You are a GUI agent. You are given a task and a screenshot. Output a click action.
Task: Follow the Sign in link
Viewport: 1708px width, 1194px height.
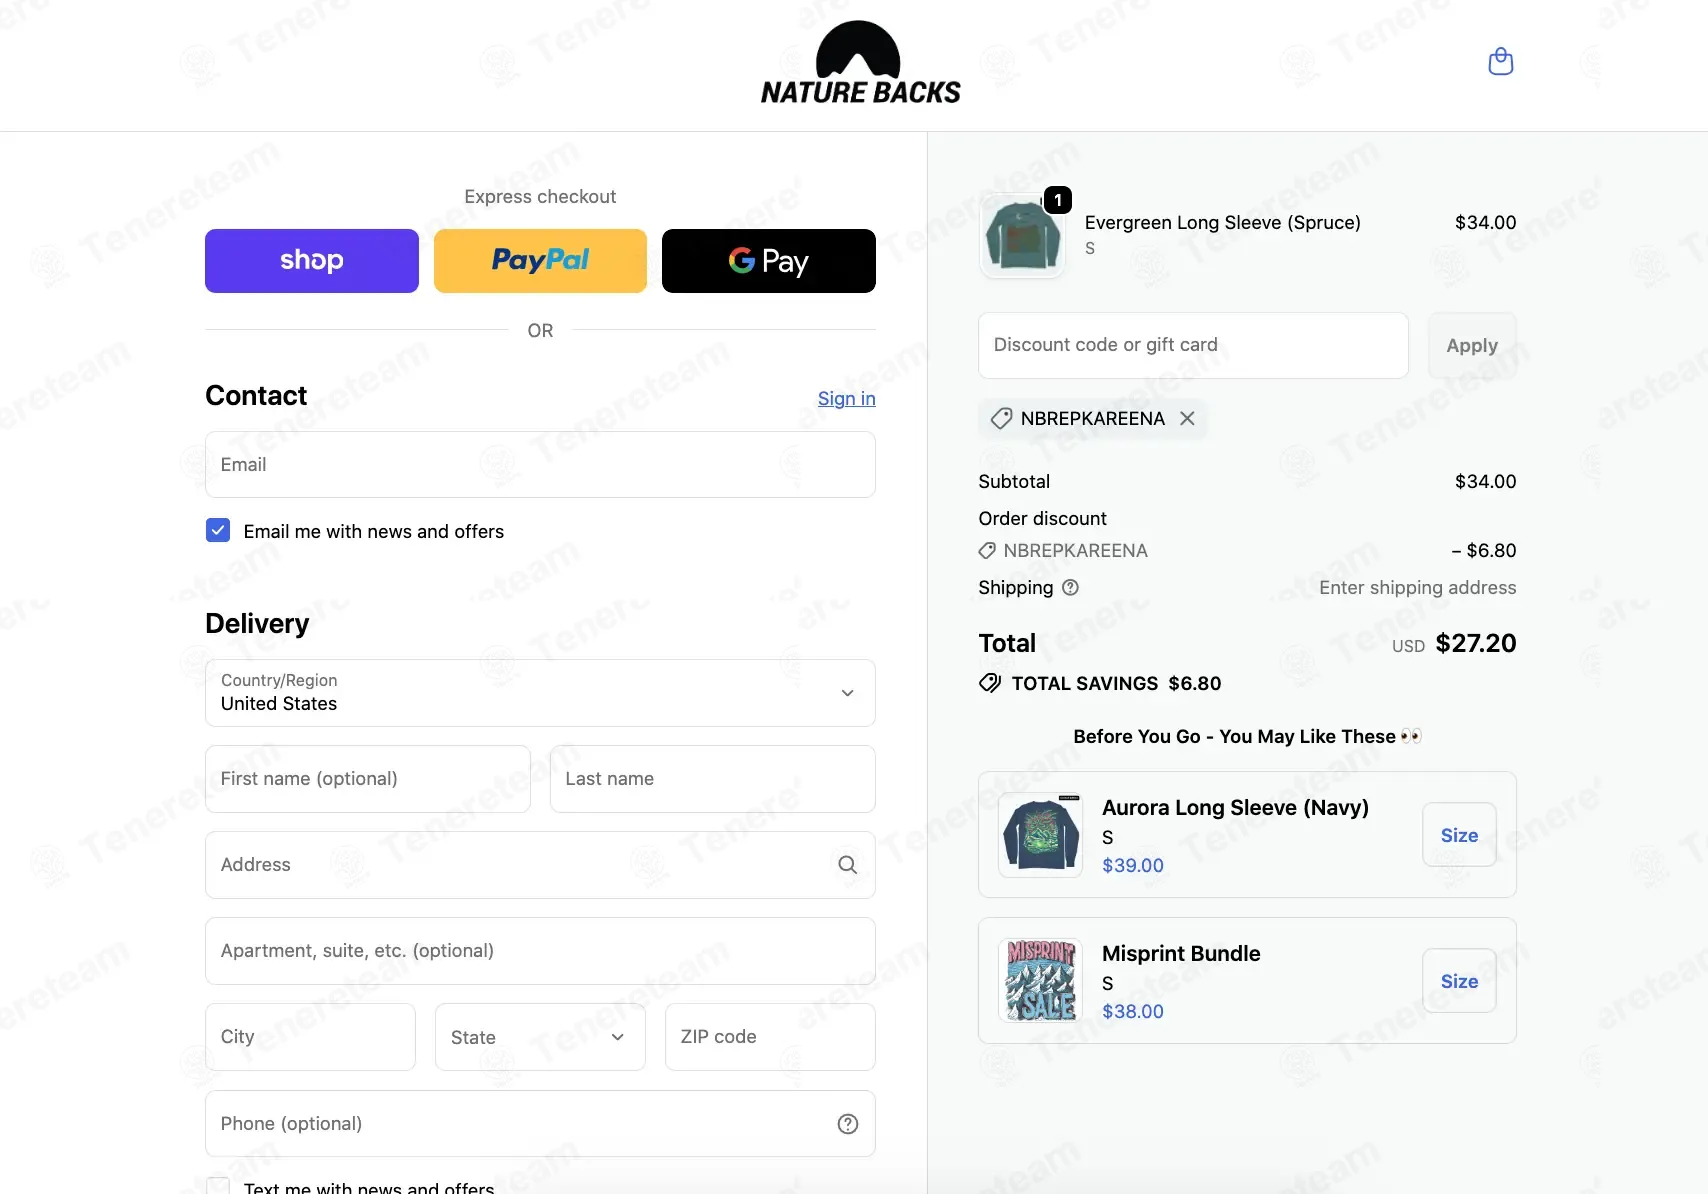(x=846, y=399)
